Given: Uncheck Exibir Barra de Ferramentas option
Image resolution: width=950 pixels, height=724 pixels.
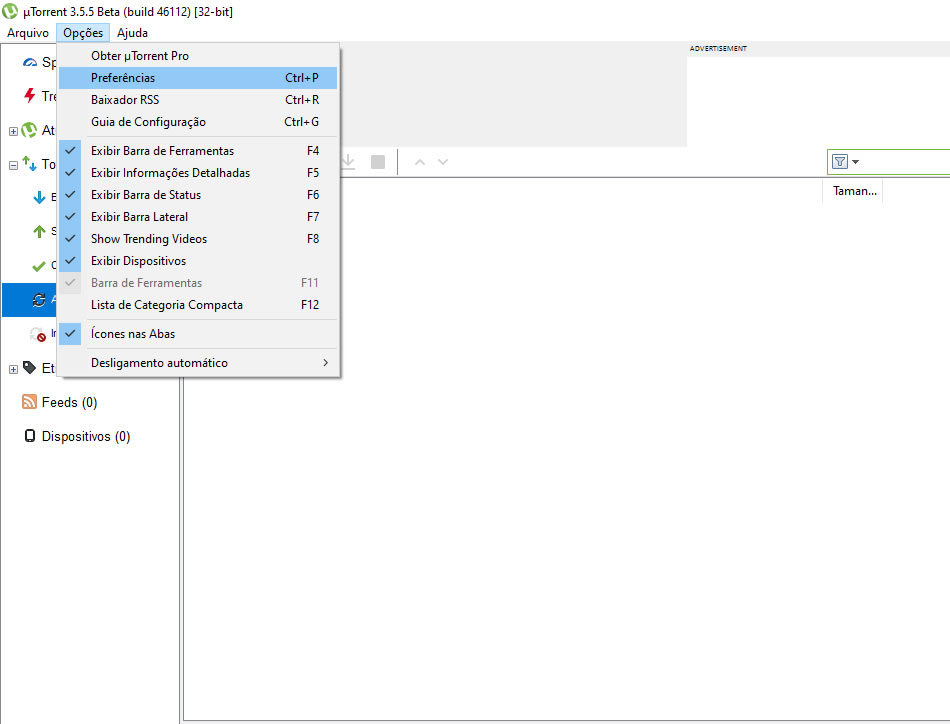Looking at the screenshot, I should point(162,151).
